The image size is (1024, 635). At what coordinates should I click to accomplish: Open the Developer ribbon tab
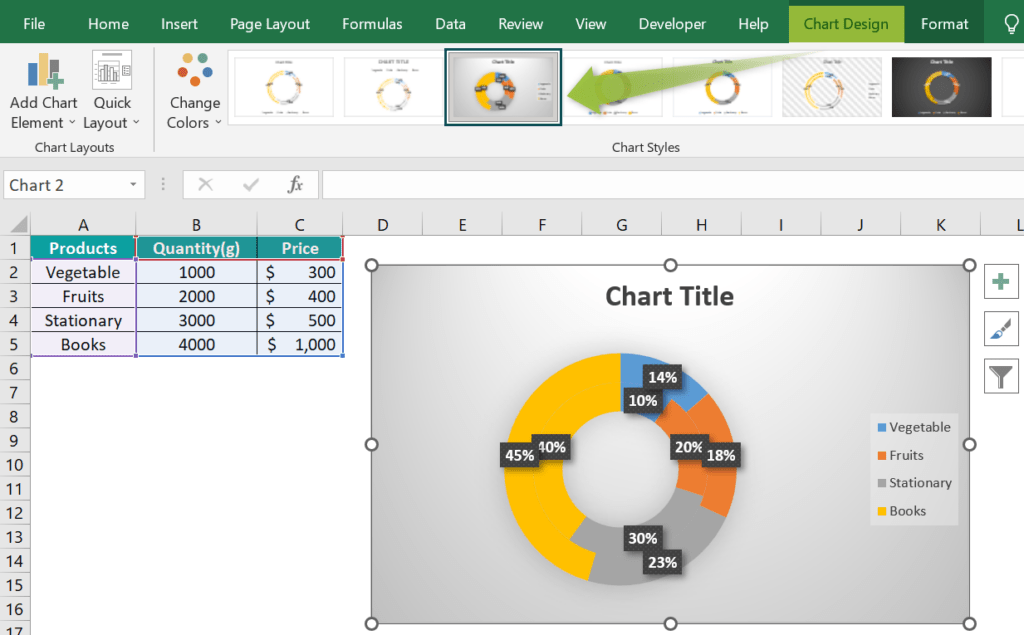point(671,23)
